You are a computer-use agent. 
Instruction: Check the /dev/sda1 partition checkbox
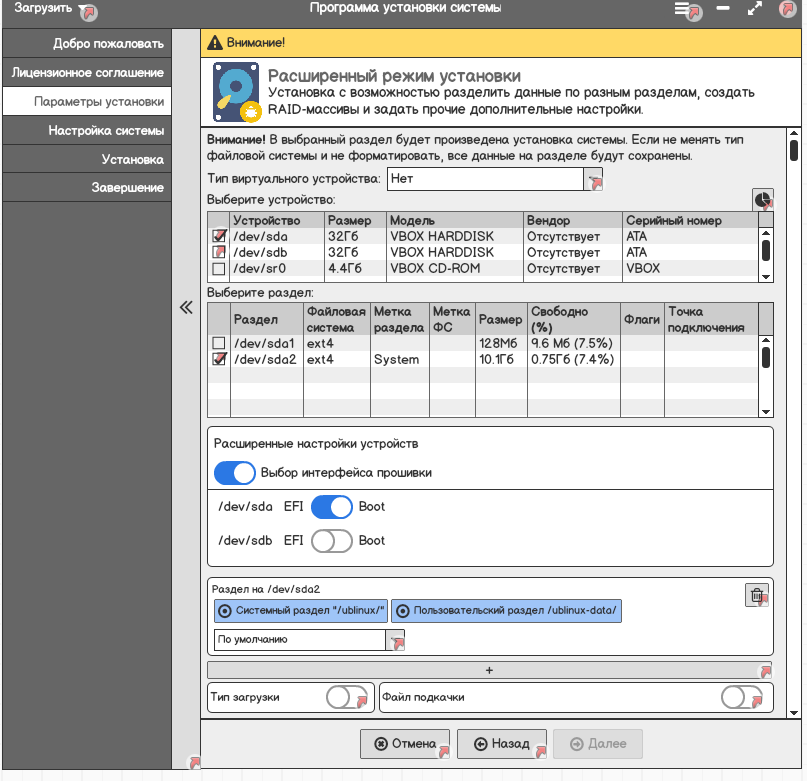click(219, 343)
